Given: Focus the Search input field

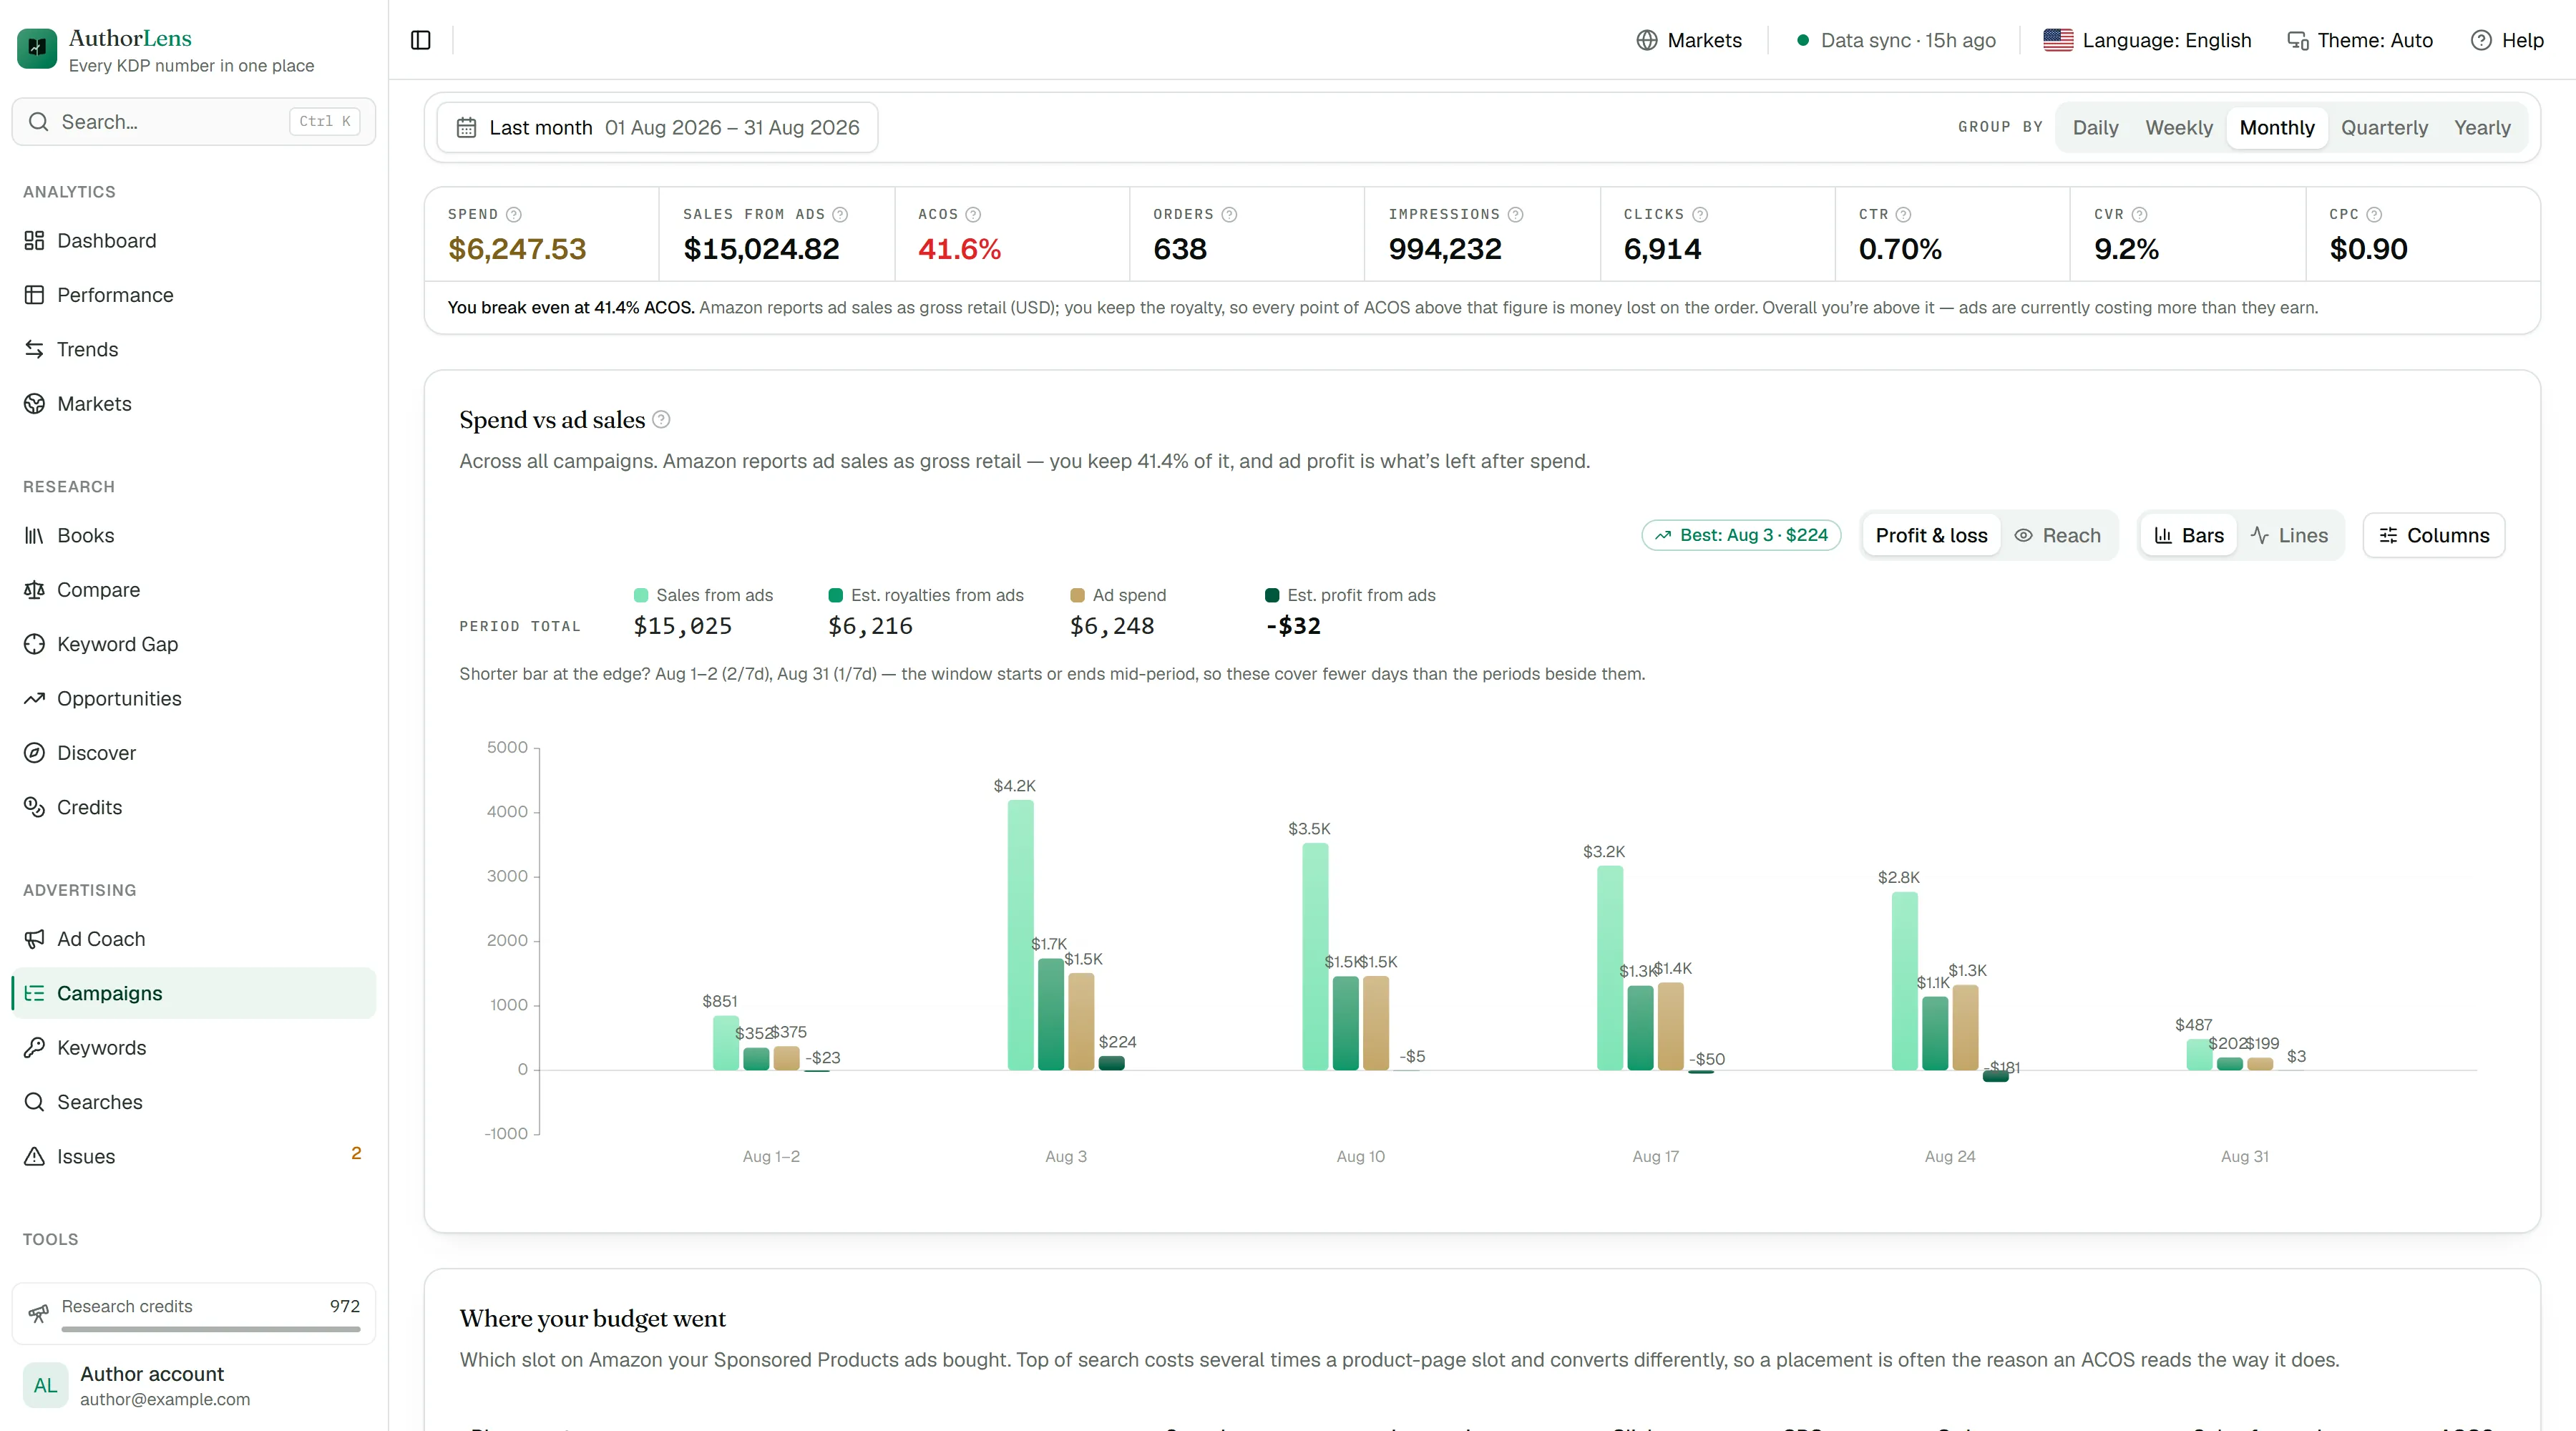Looking at the screenshot, I should [193, 121].
